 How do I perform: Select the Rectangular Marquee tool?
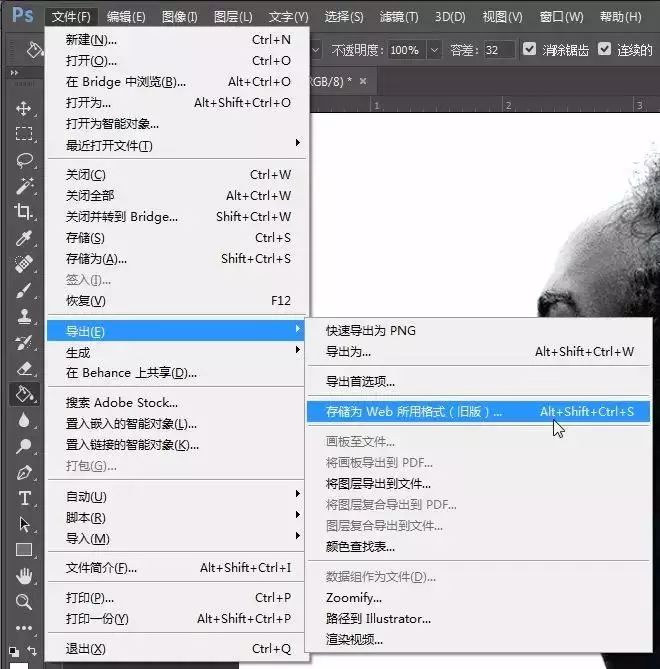[x=24, y=134]
